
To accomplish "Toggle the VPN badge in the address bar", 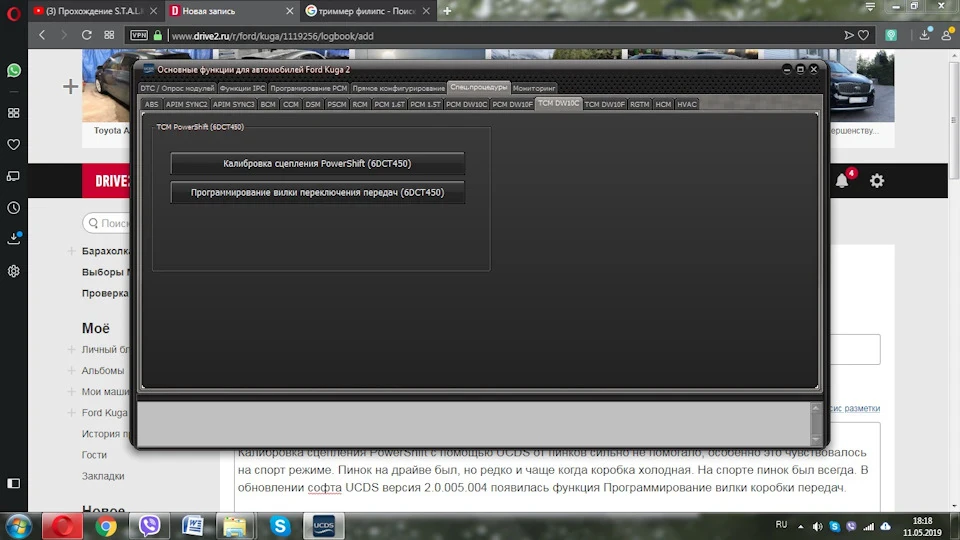I will click(x=139, y=36).
